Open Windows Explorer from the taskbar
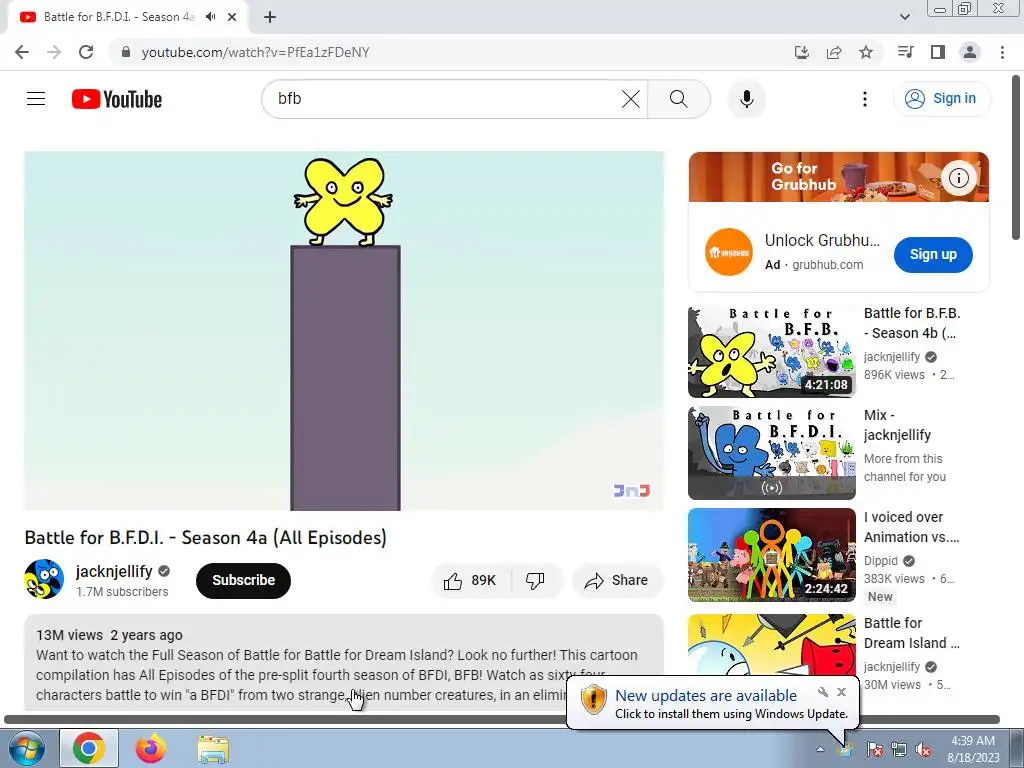Viewport: 1024px width, 768px height. 213,749
